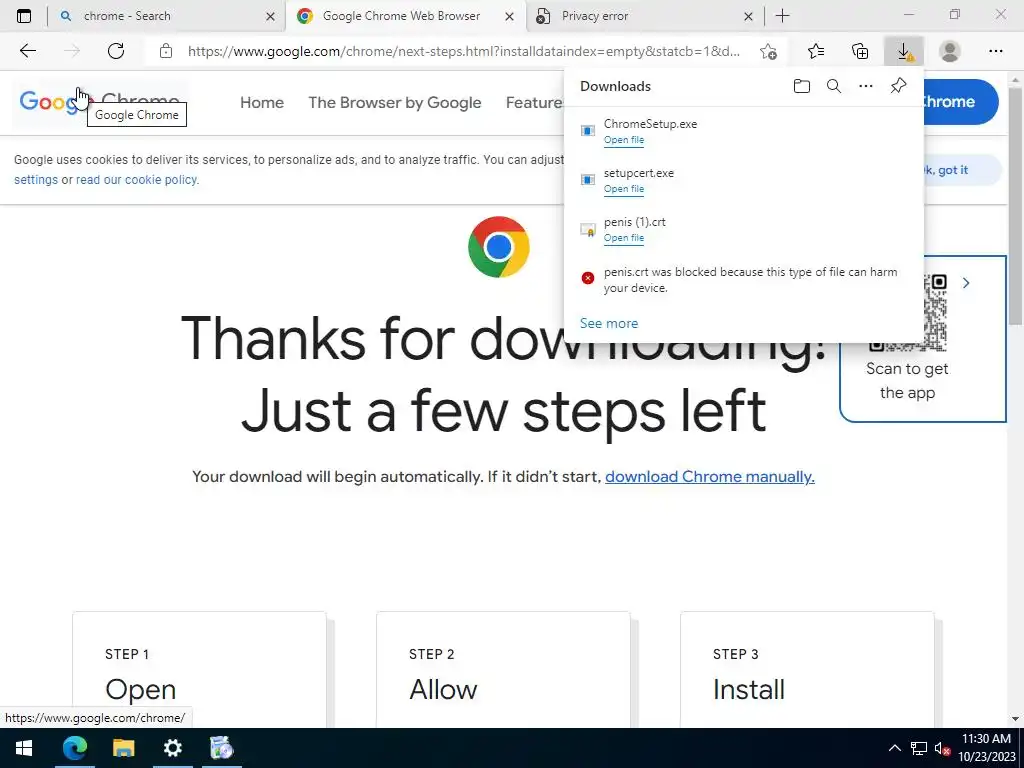Go back to previous page

(27, 51)
